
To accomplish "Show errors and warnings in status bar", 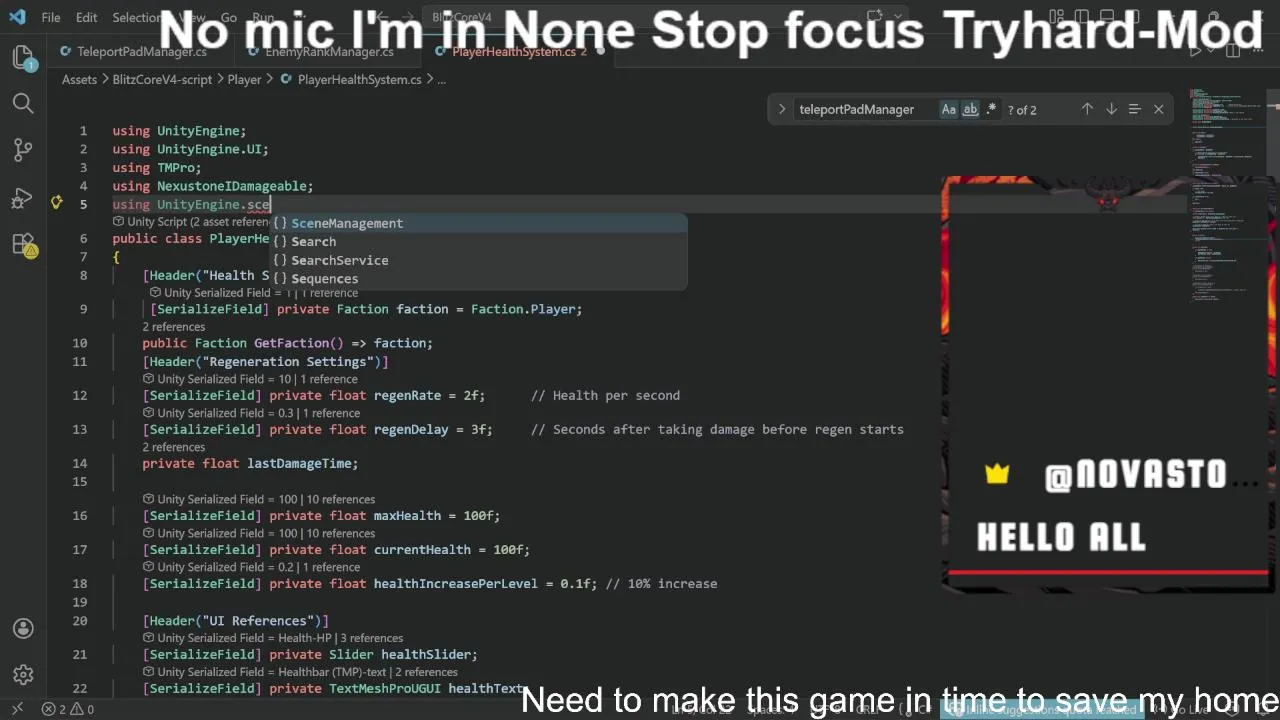I will click(68, 709).
